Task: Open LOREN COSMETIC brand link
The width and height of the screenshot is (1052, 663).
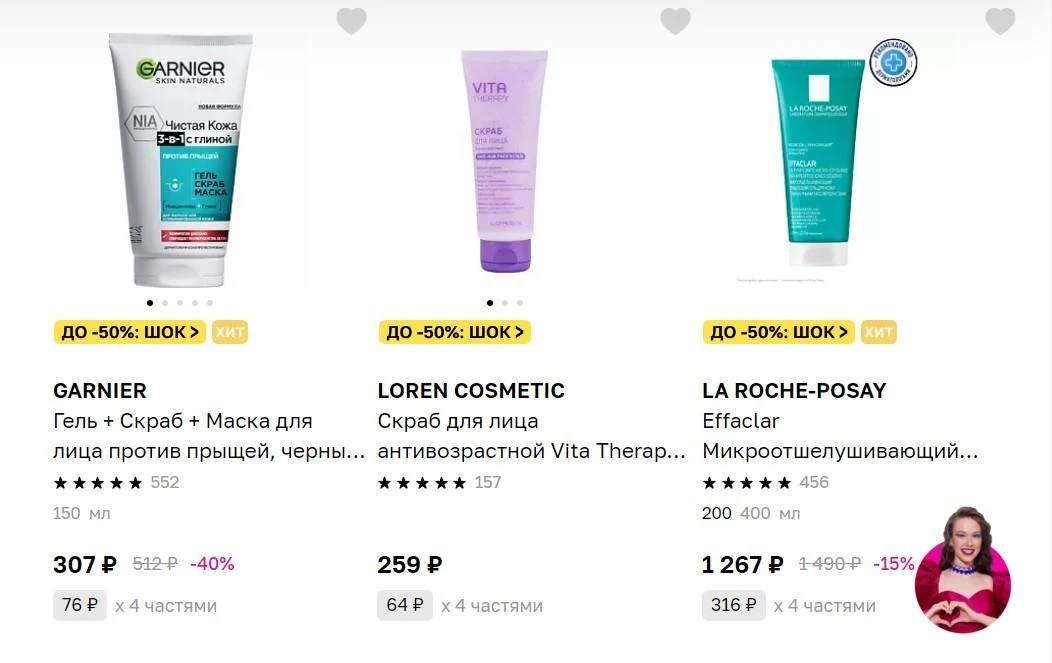Action: 471,391
